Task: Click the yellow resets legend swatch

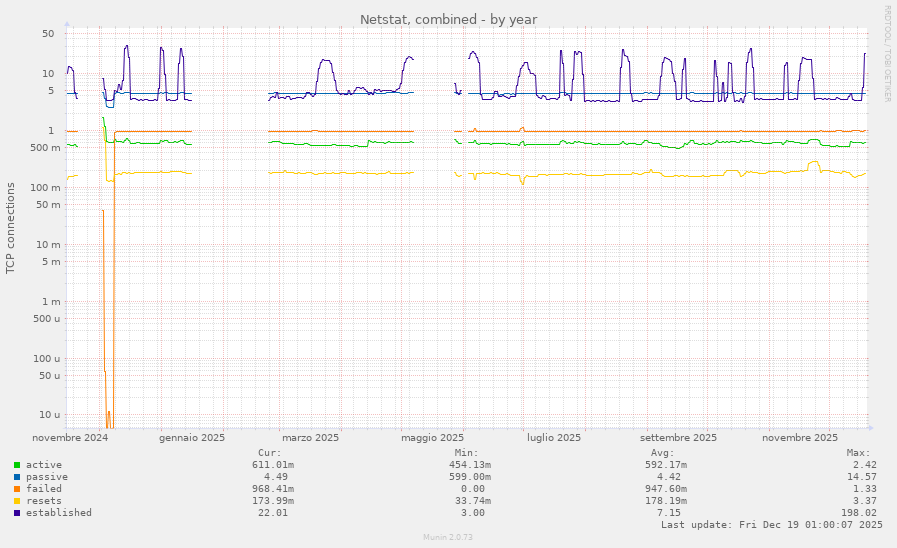Action: (x=17, y=501)
